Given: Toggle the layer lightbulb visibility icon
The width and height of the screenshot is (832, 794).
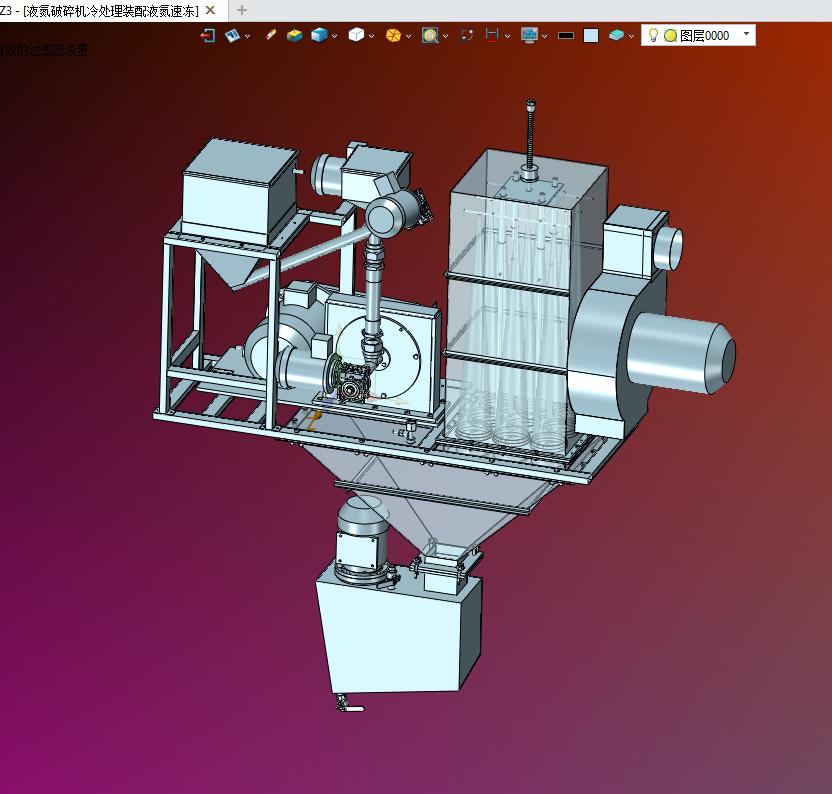Looking at the screenshot, I should [x=653, y=36].
